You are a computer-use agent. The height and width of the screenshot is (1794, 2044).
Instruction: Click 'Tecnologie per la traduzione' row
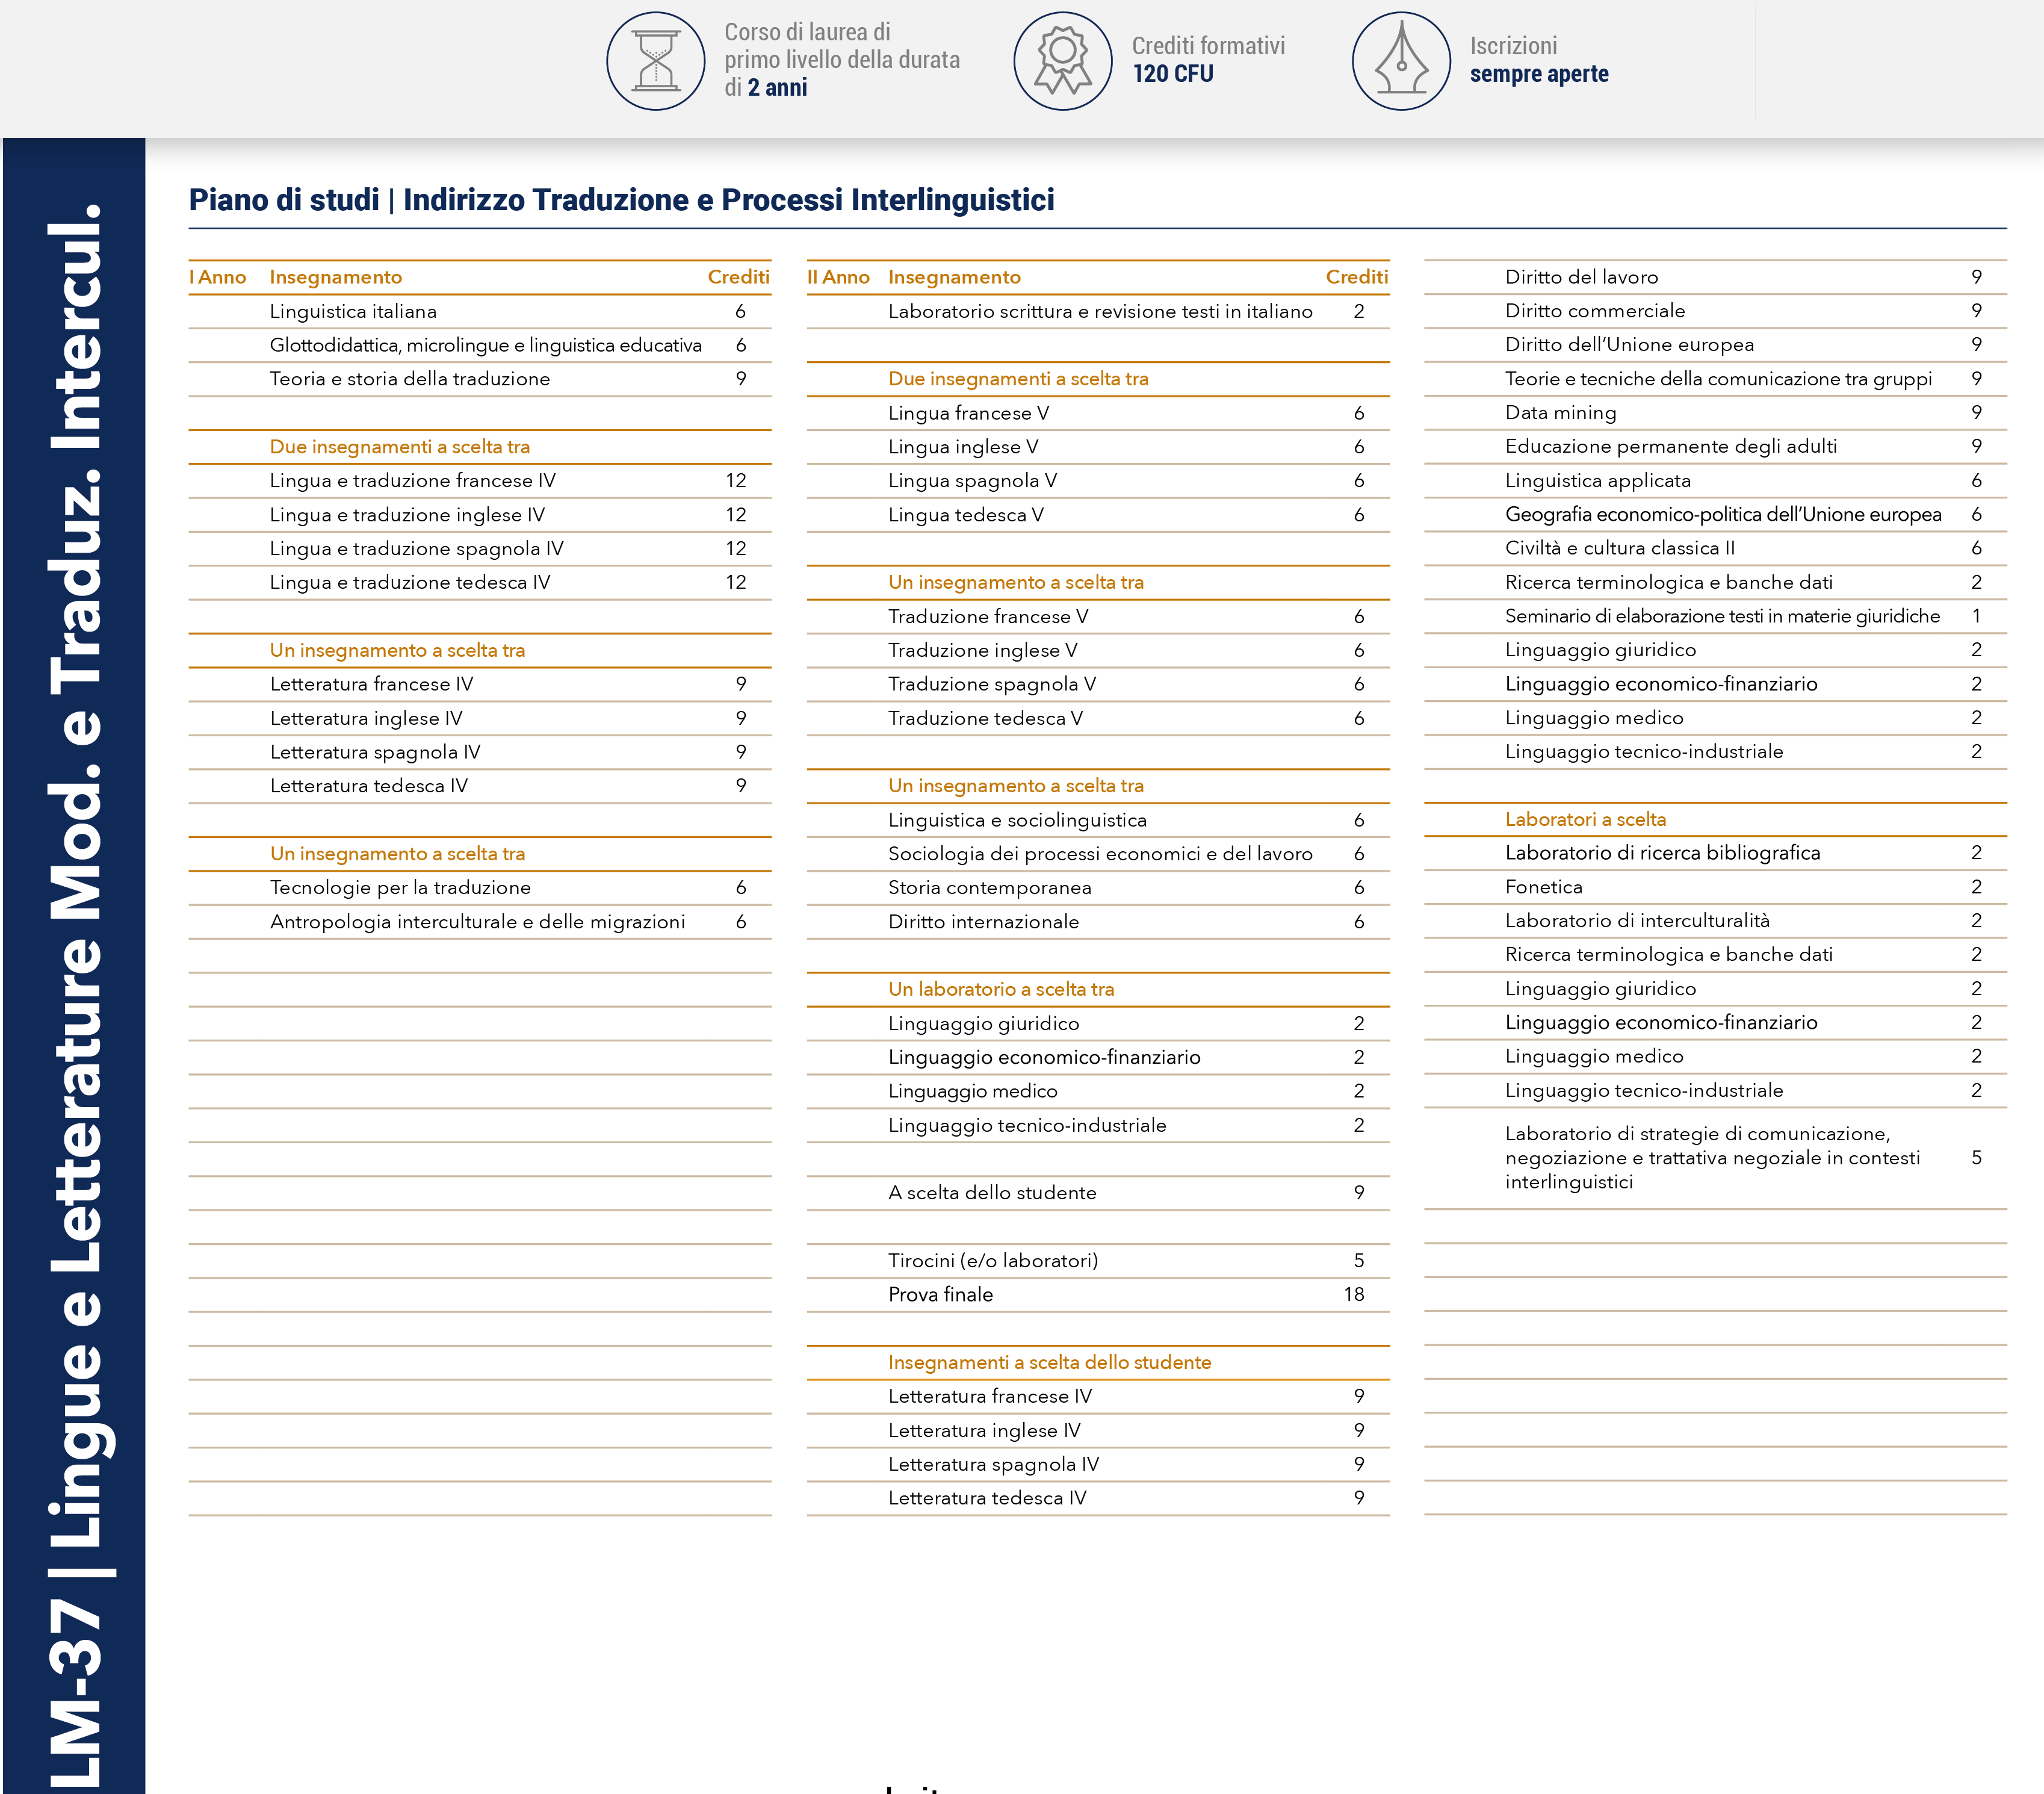click(480, 888)
